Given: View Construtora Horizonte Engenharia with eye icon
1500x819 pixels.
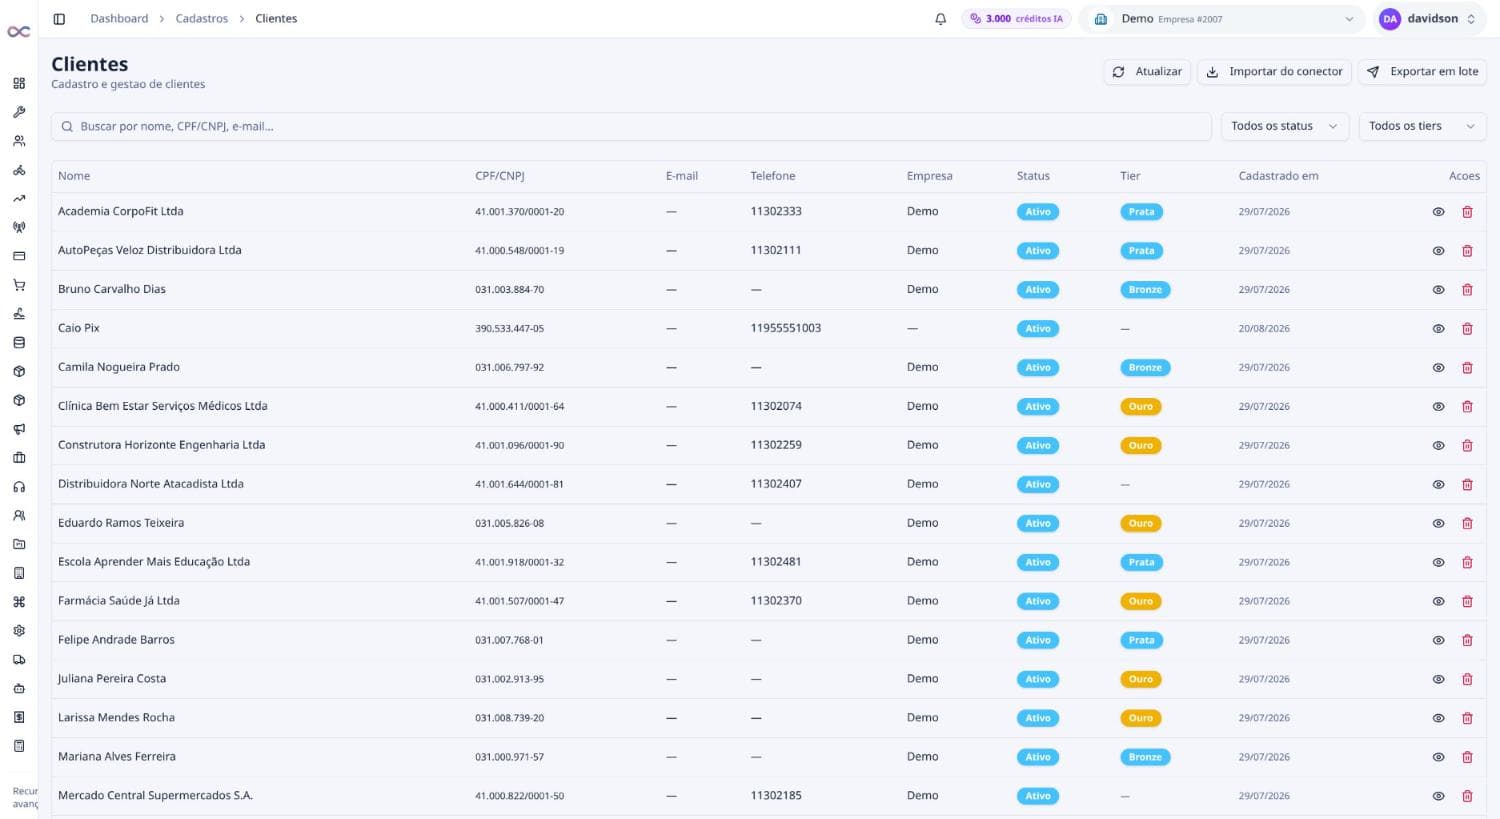Looking at the screenshot, I should click(x=1438, y=446).
